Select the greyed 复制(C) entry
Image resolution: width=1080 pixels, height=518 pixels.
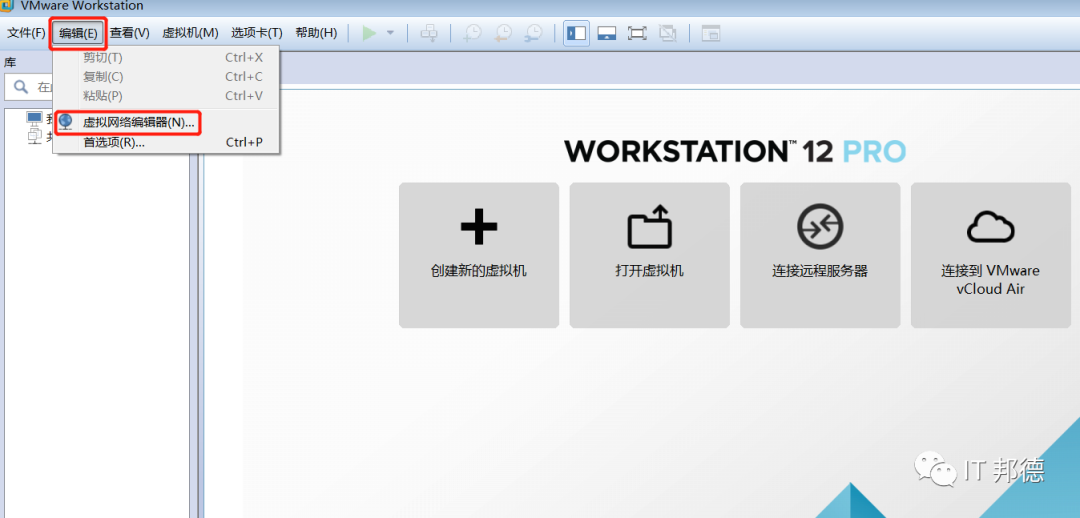[165, 76]
